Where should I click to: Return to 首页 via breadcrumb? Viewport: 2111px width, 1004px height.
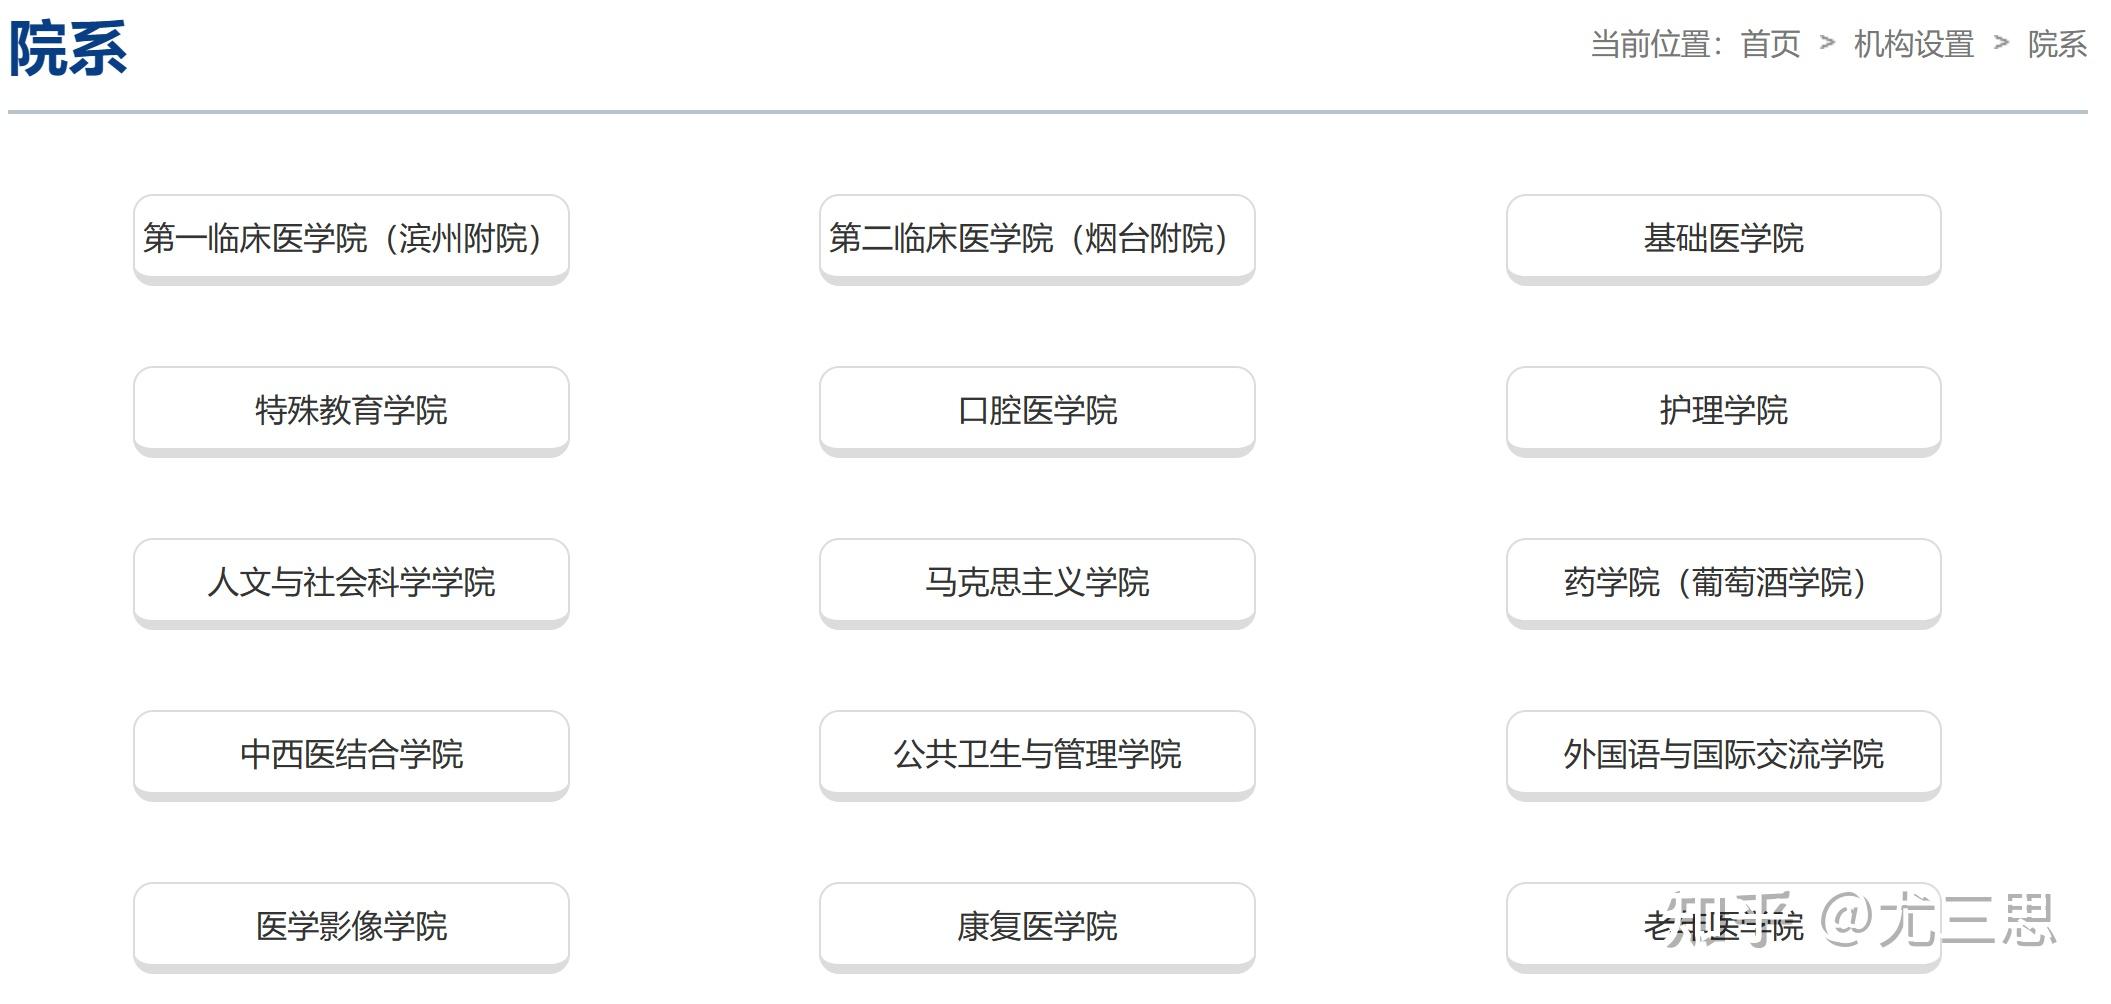click(x=1769, y=44)
